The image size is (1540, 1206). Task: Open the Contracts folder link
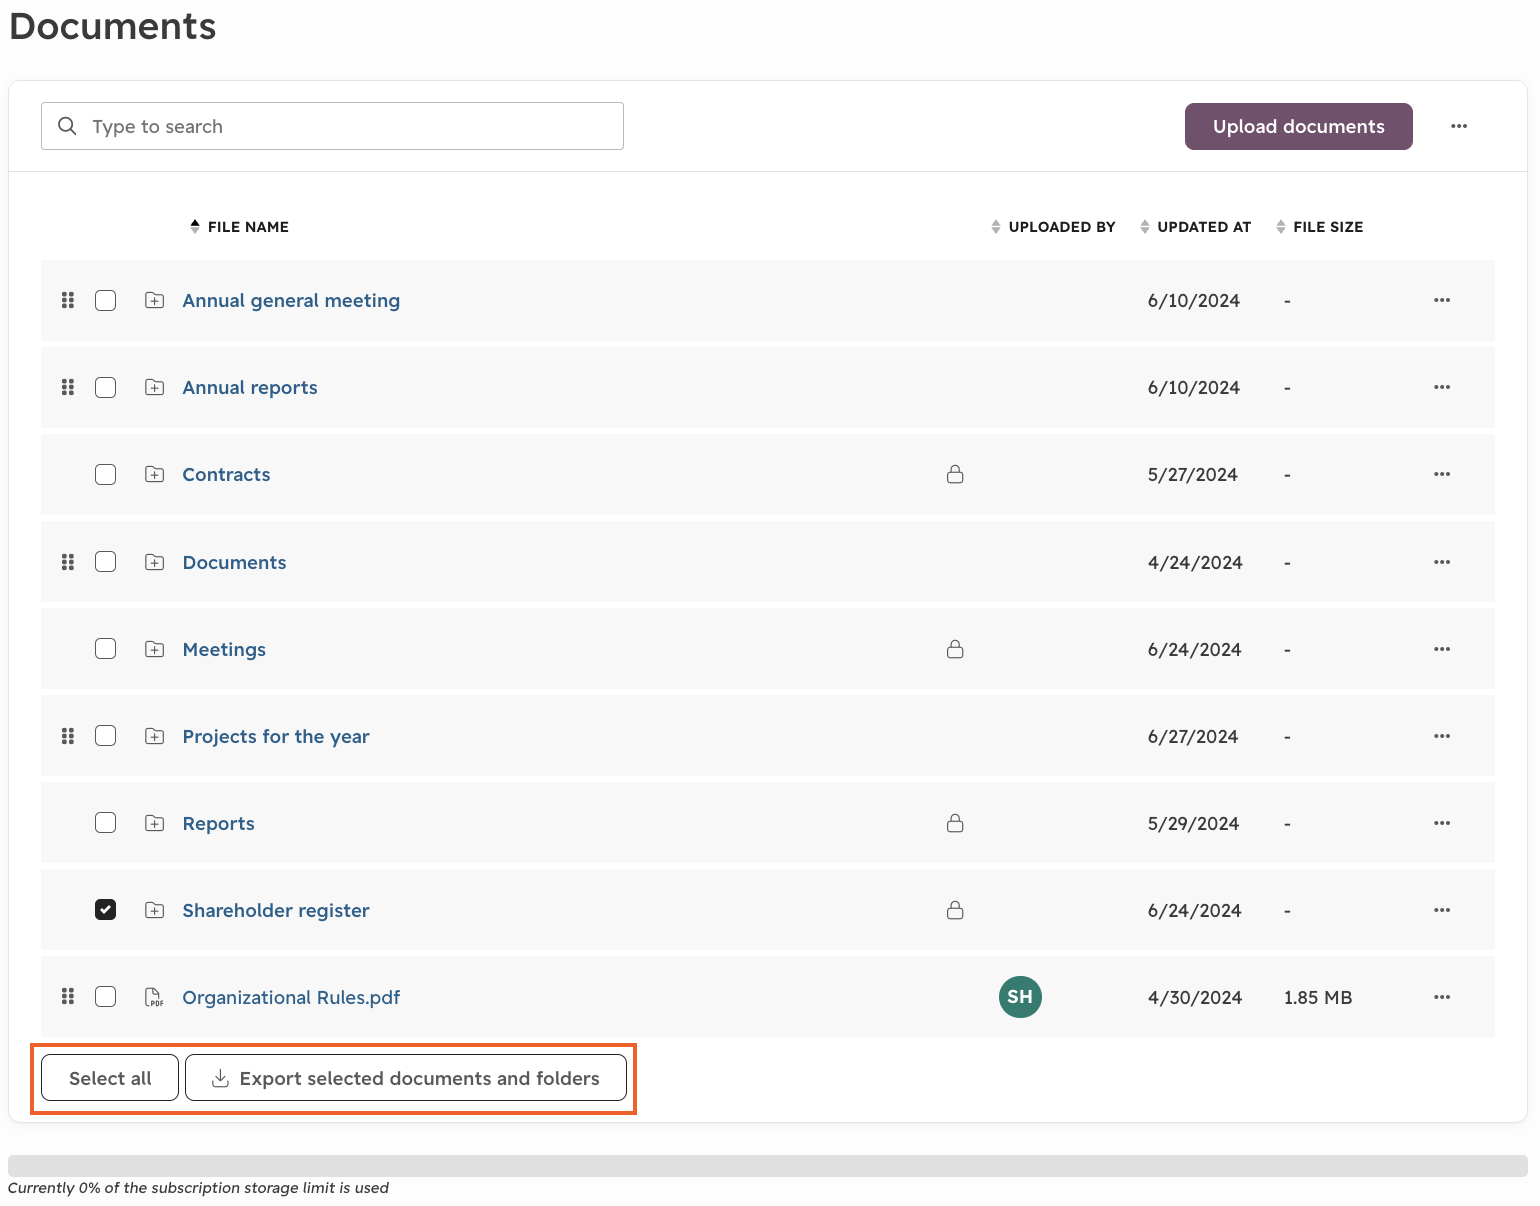pyautogui.click(x=226, y=474)
